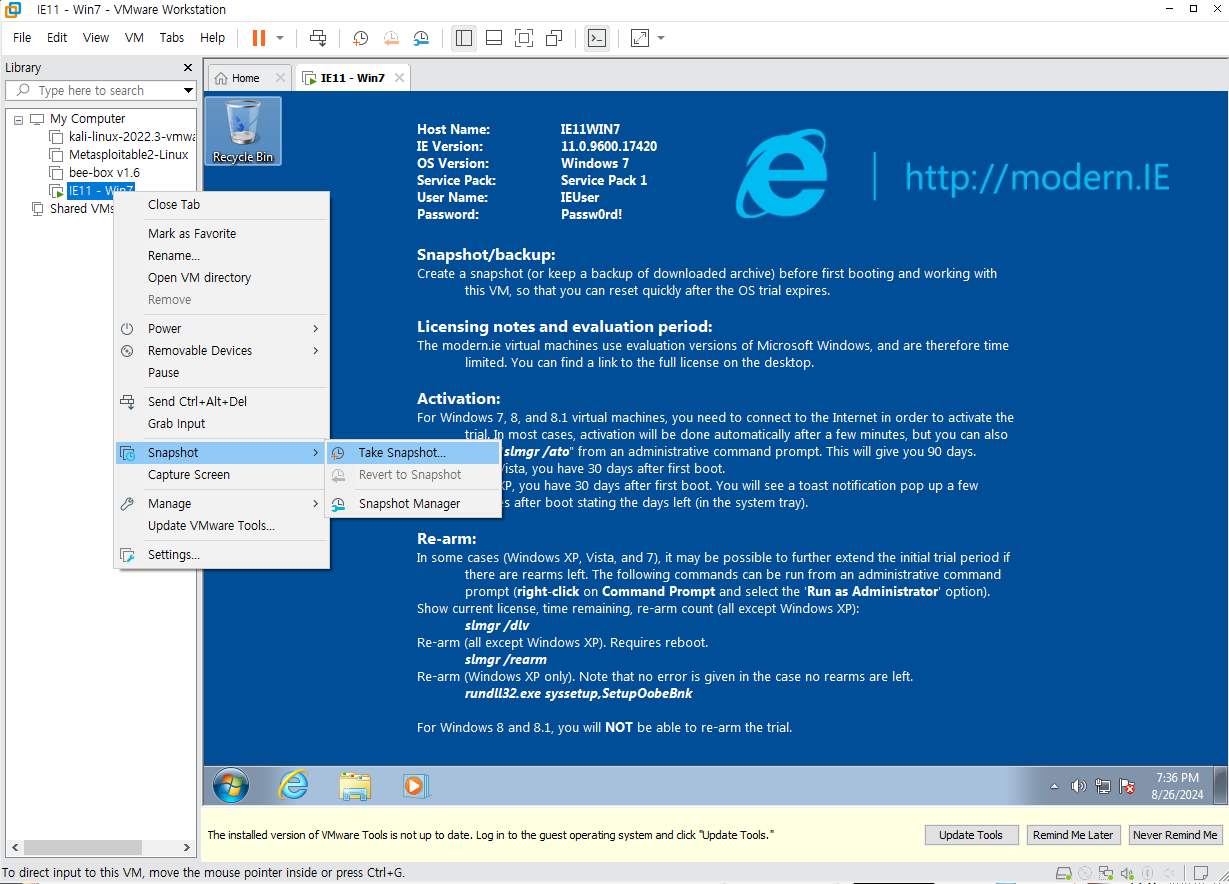Click the stretch guest display icon
Viewport: 1229px width, 884px height.
(640, 38)
